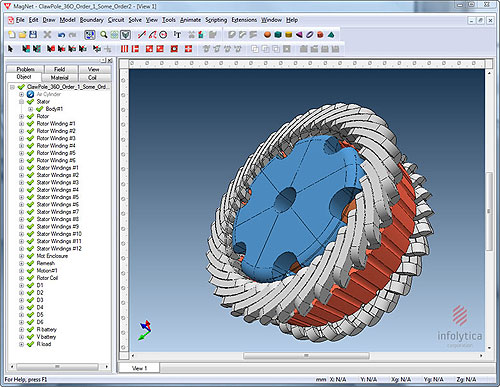Select the arrow pointer selection tool
500x387 pixels.
pyautogui.click(x=10, y=49)
